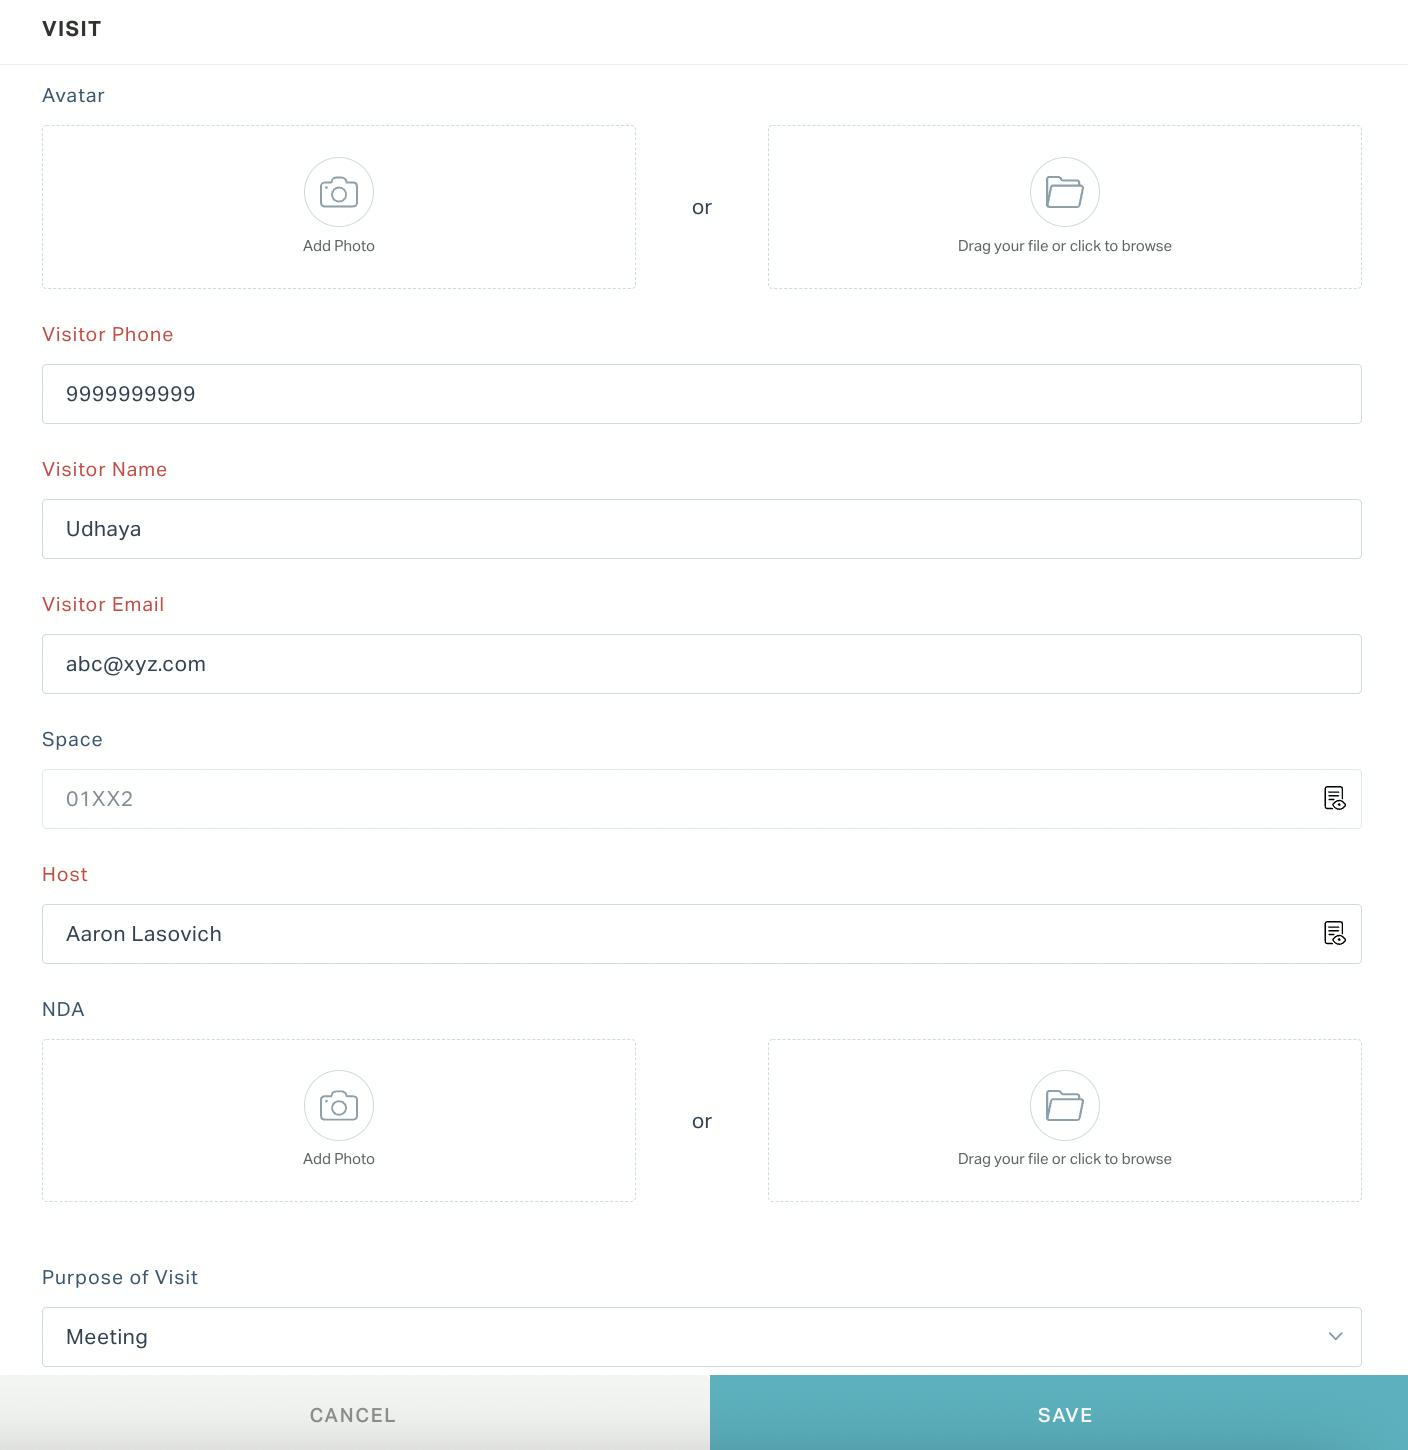
Task: Click the NDA 'Add Photo' label
Action: pos(339,1159)
